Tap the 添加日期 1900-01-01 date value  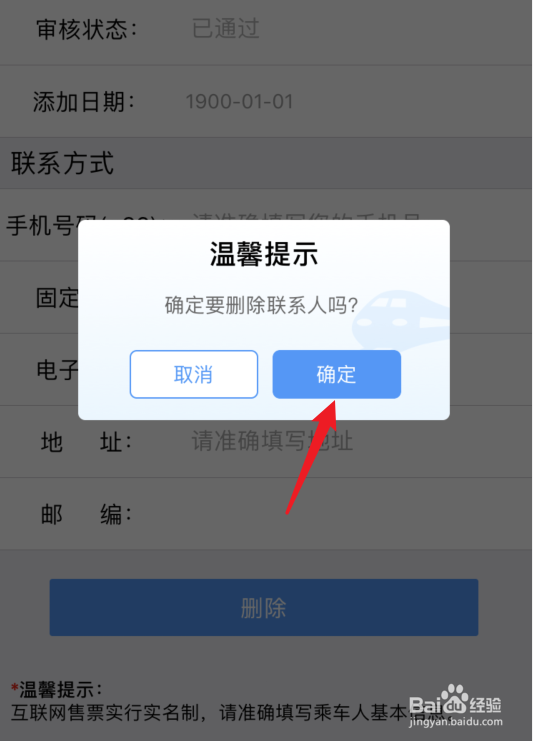coord(239,102)
